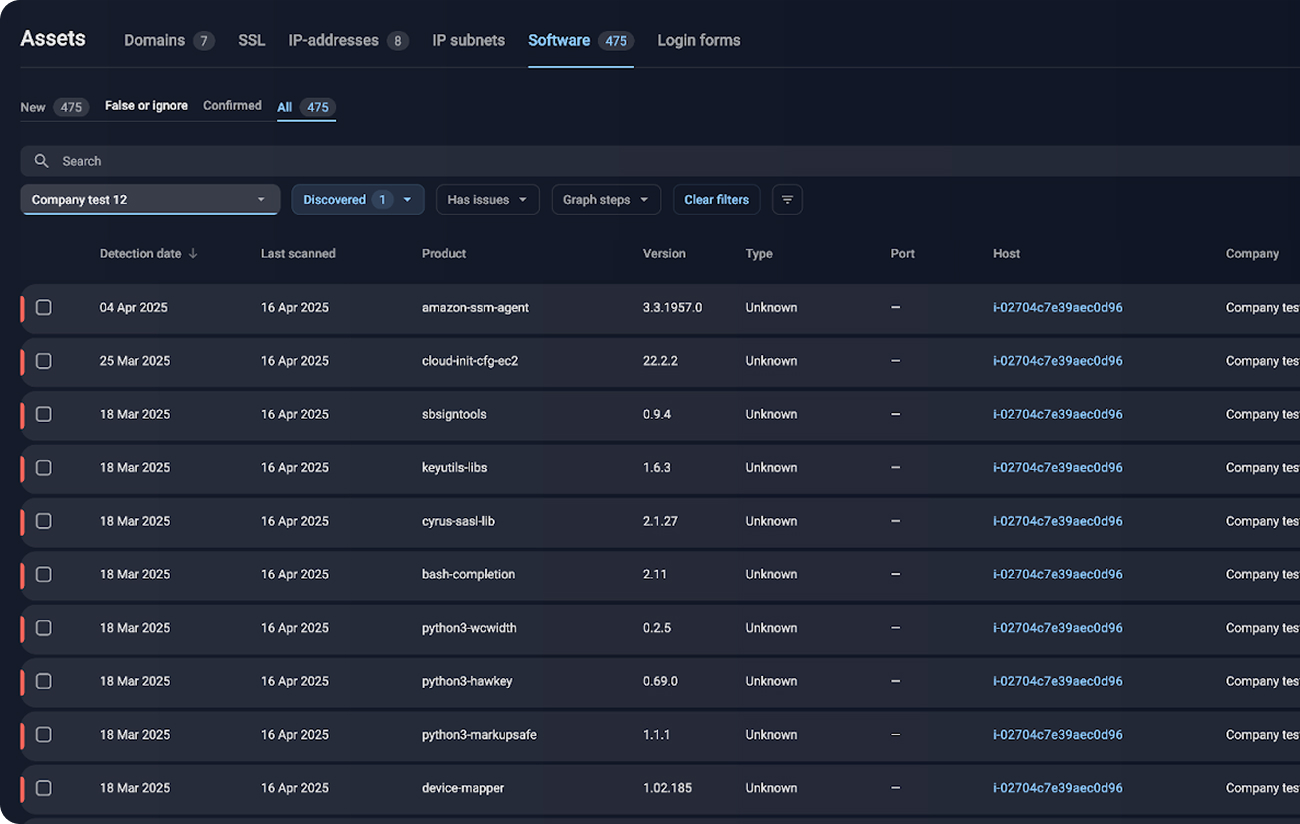Check the python3-hawkey row checkbox
Screen dimensions: 1300x824
[x=44, y=681]
